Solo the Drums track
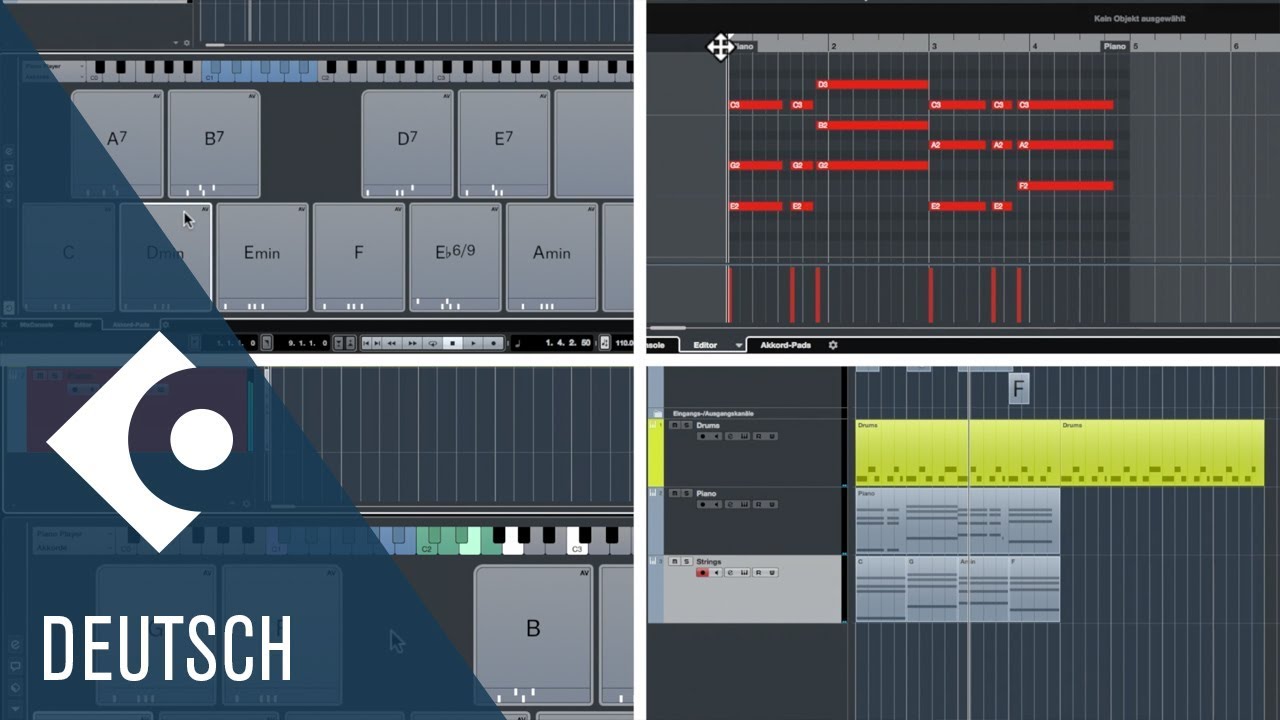Viewport: 1280px width, 720px height. [x=686, y=425]
